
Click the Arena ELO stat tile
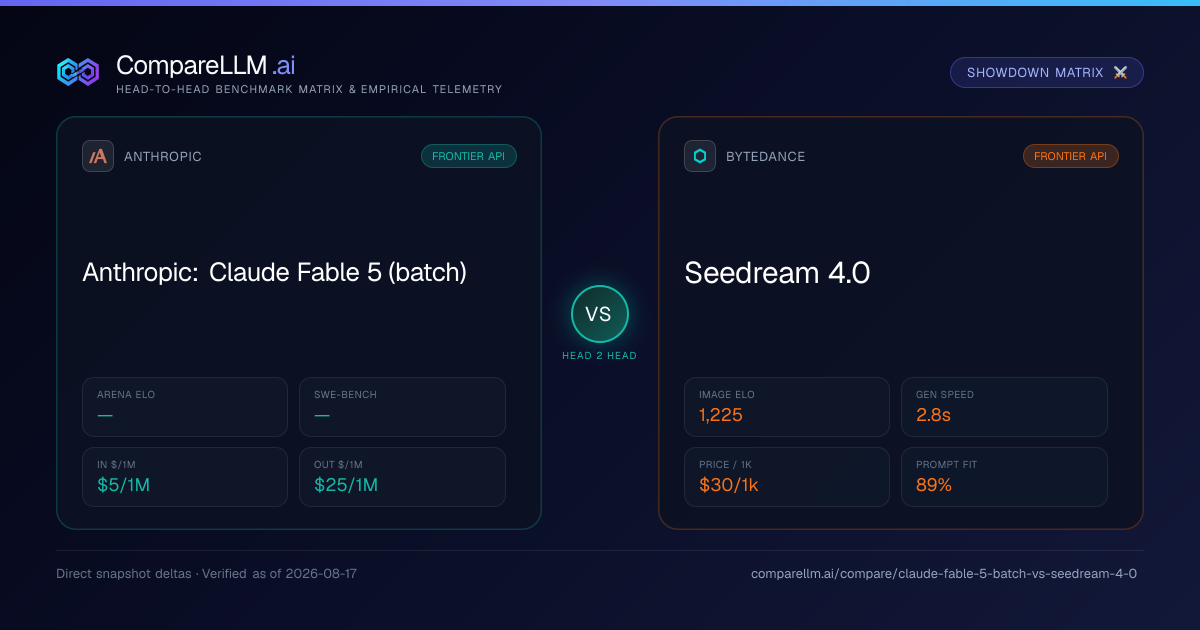pyautogui.click(x=185, y=407)
